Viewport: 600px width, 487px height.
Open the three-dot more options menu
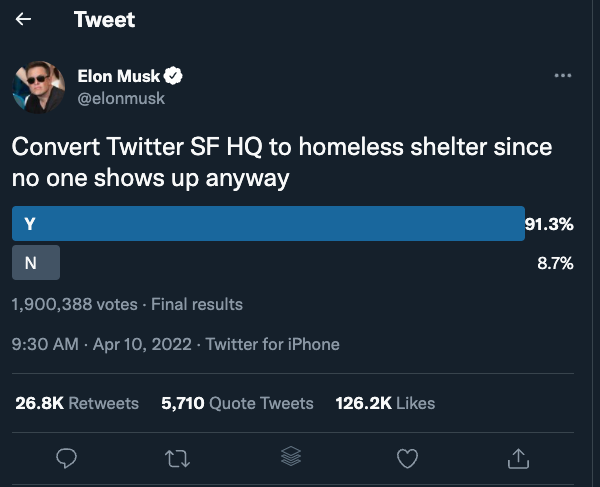(562, 77)
